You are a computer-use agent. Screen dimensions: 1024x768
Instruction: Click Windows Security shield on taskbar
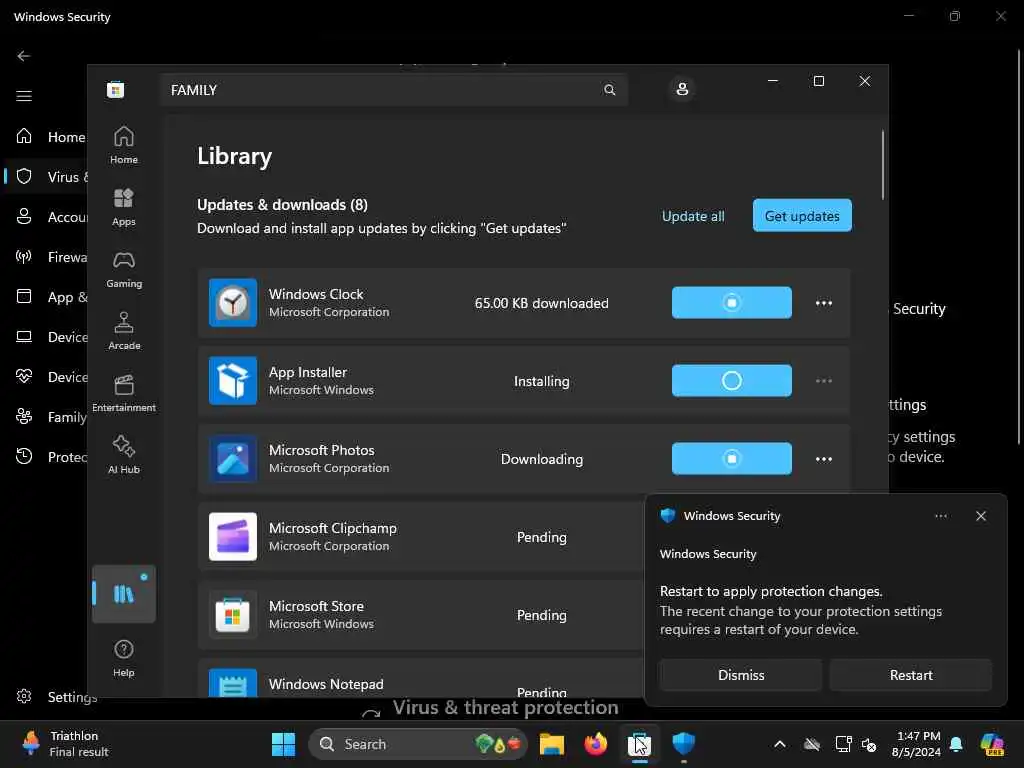tap(683, 744)
